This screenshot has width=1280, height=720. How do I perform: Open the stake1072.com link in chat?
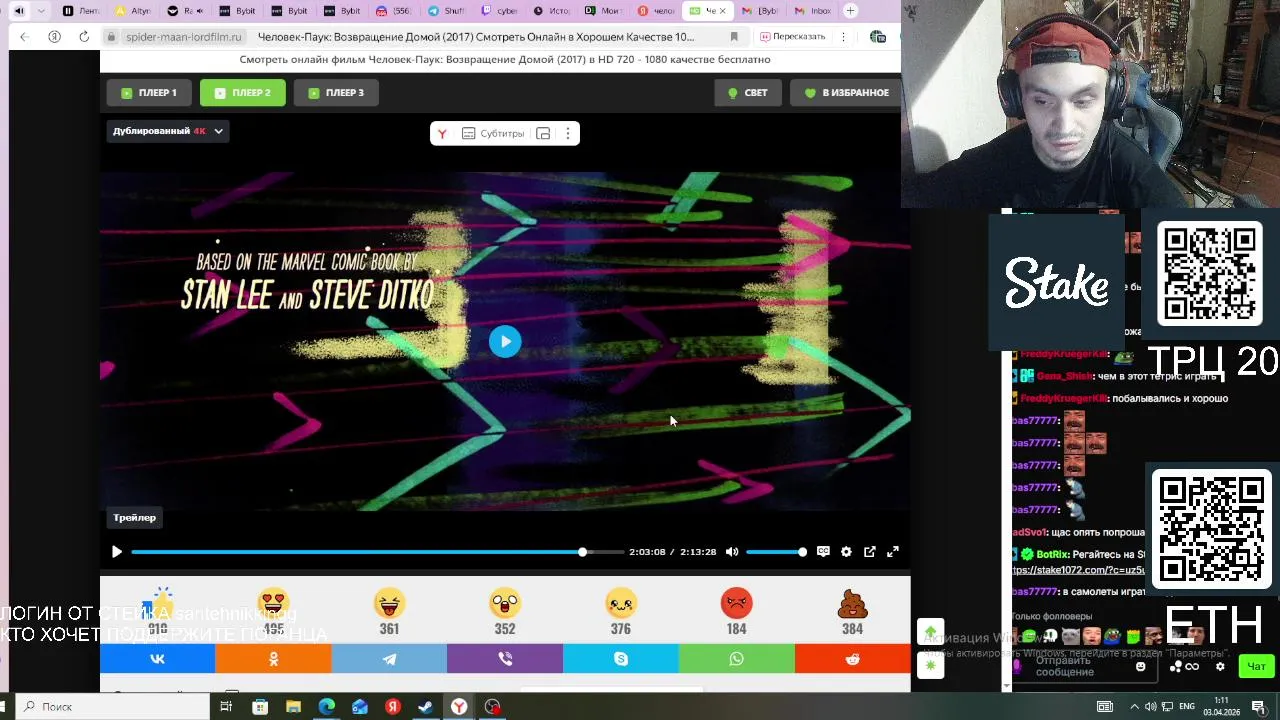click(x=1079, y=570)
